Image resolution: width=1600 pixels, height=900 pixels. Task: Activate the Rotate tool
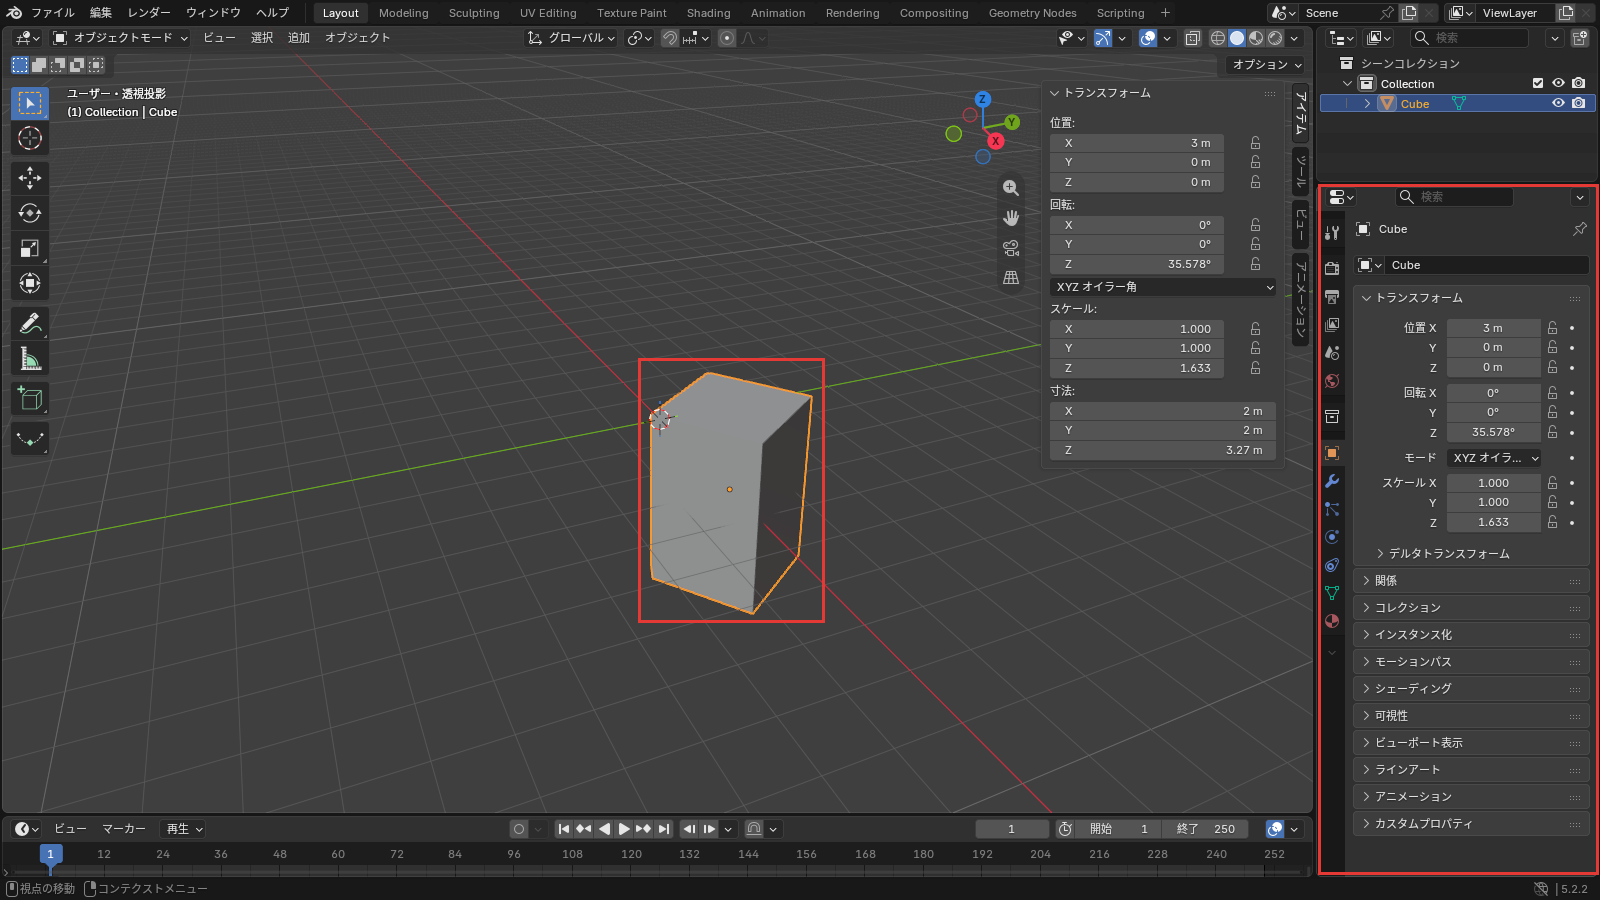(30, 213)
